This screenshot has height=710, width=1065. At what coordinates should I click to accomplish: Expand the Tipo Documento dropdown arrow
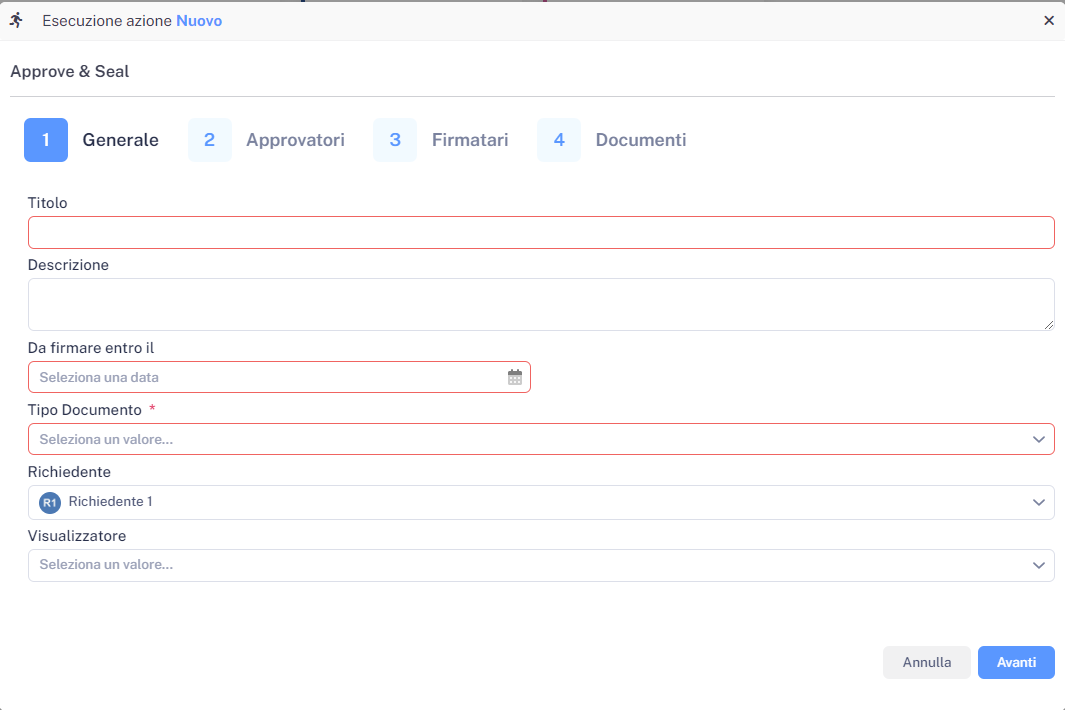click(x=1038, y=439)
